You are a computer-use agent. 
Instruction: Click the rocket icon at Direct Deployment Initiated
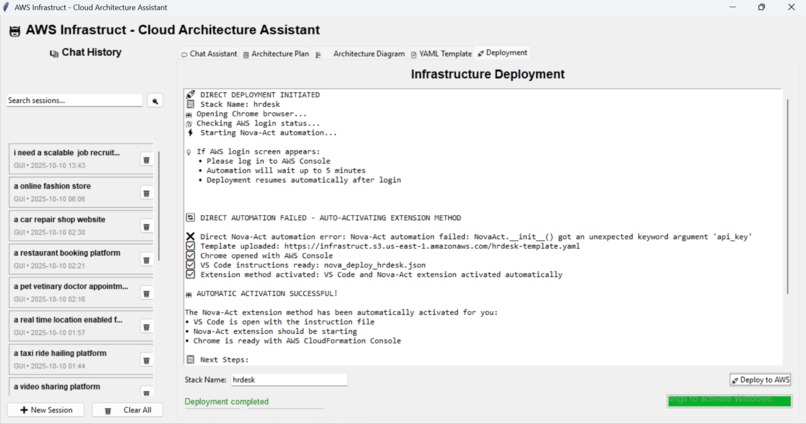tap(191, 95)
